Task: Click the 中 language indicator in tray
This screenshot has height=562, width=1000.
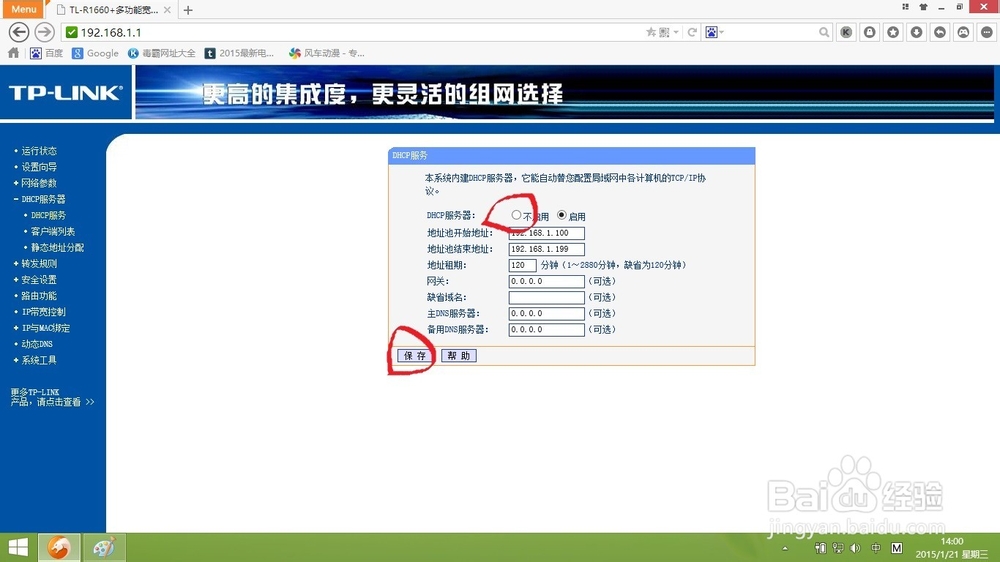Action: tap(876, 548)
